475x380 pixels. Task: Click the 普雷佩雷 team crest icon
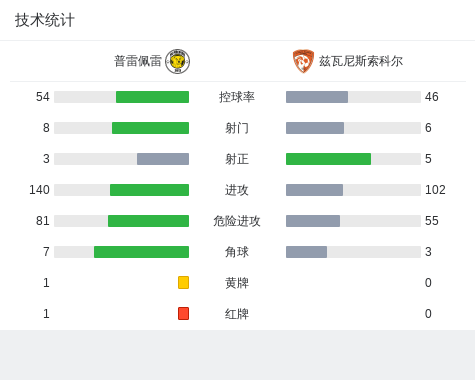178,61
